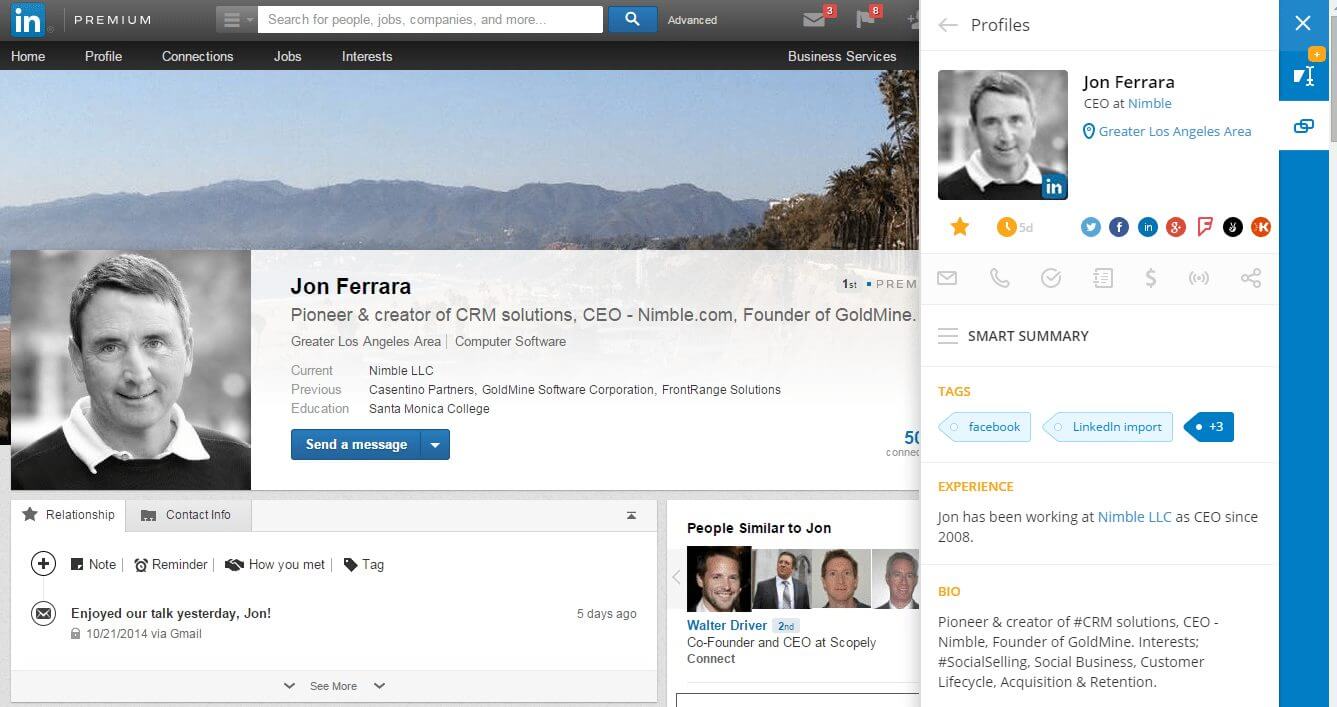Toggle the gold star for Jon Ferrara

tap(960, 227)
